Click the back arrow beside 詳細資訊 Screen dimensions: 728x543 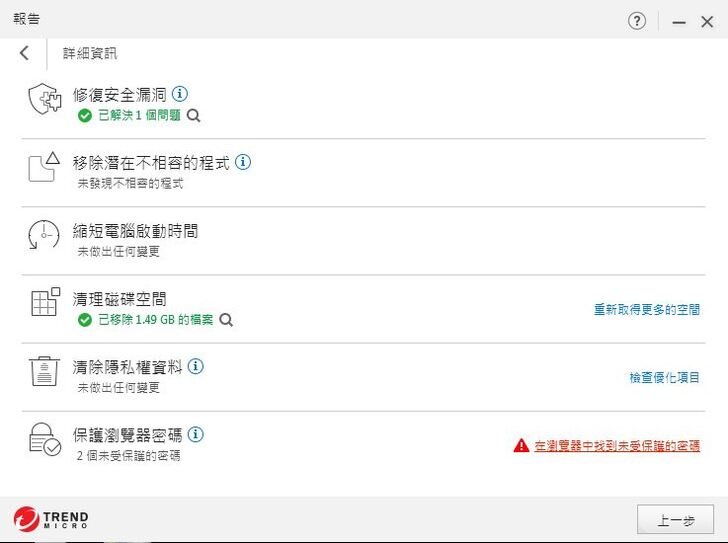point(24,53)
